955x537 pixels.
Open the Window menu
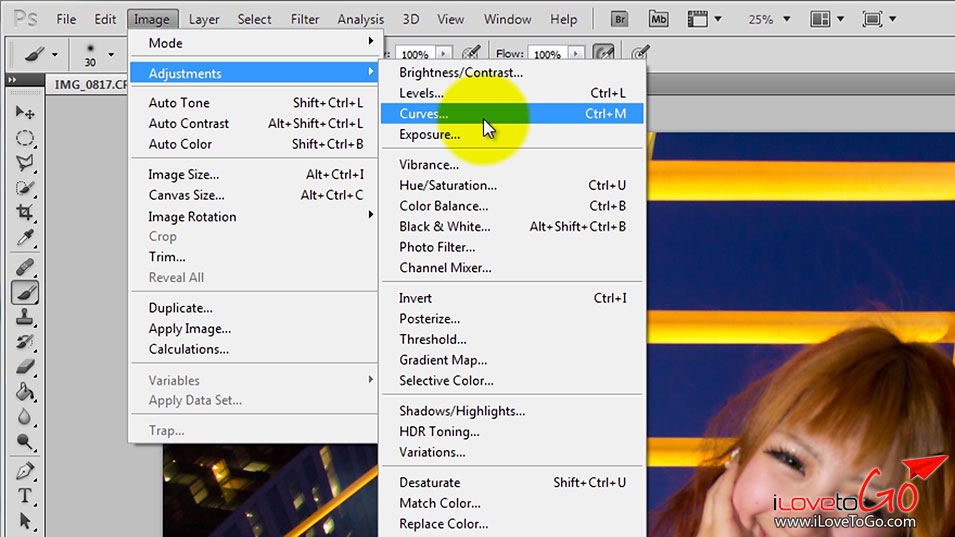(x=507, y=19)
